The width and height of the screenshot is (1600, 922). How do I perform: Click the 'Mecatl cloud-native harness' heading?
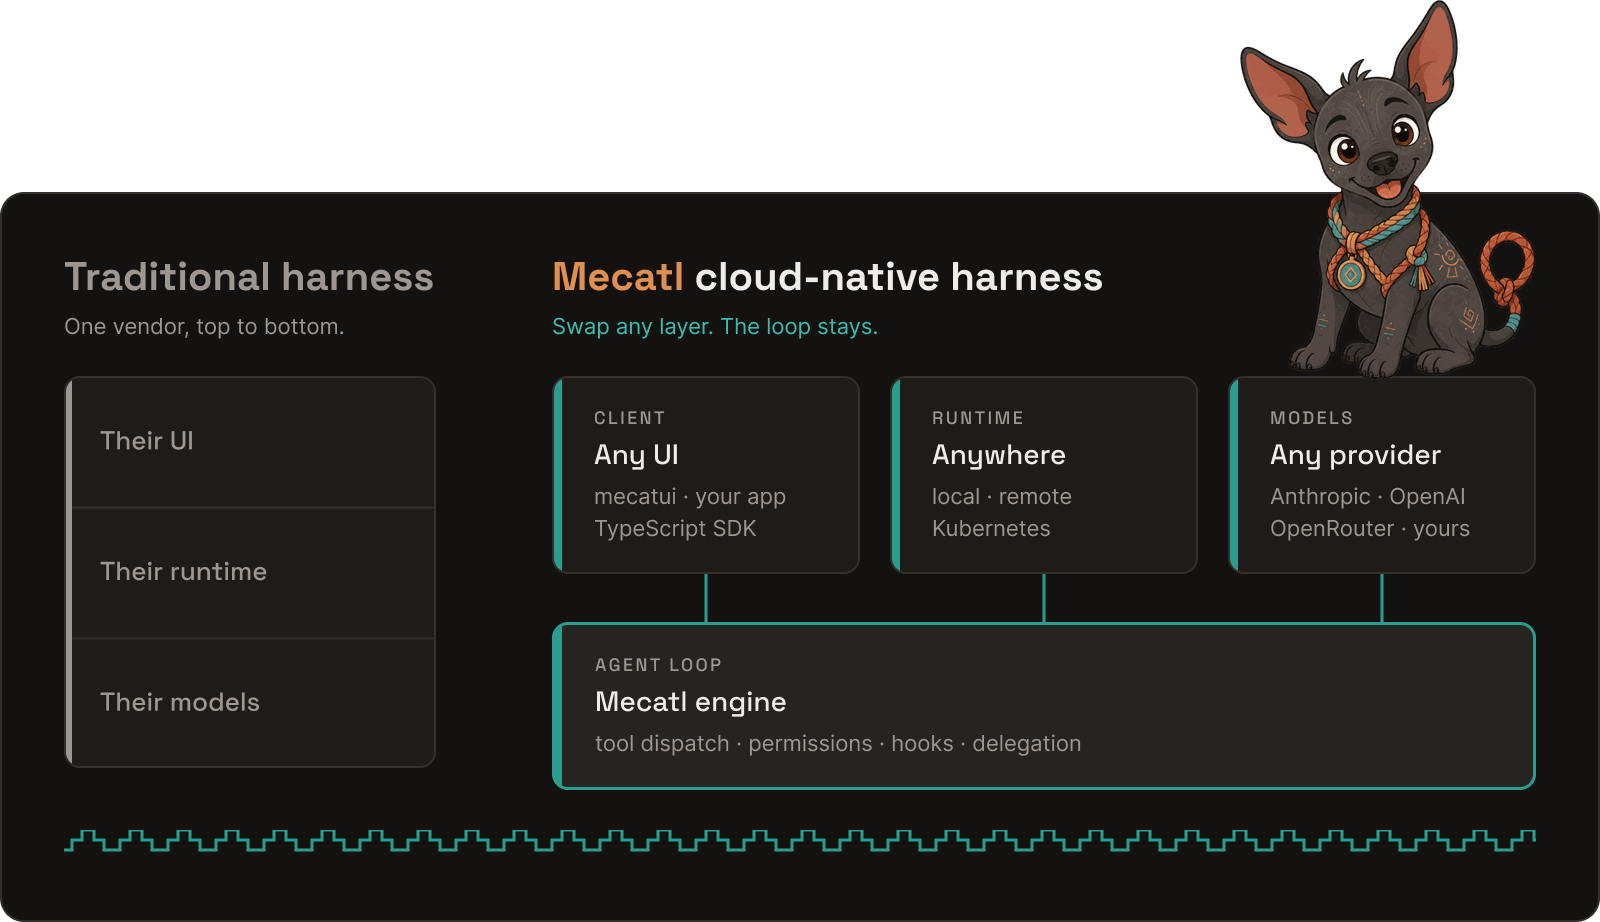(828, 277)
